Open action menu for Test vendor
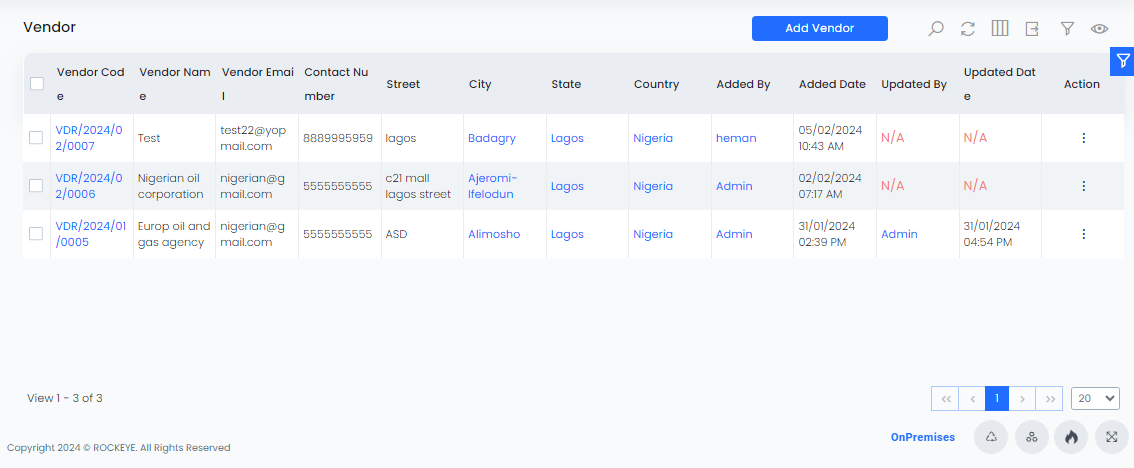Screen dimensions: 1134x468 pyautogui.click(x=1083, y=138)
